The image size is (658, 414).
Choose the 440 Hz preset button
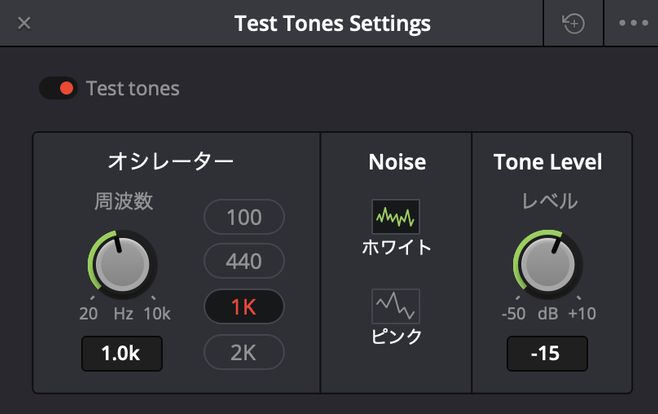tap(244, 261)
